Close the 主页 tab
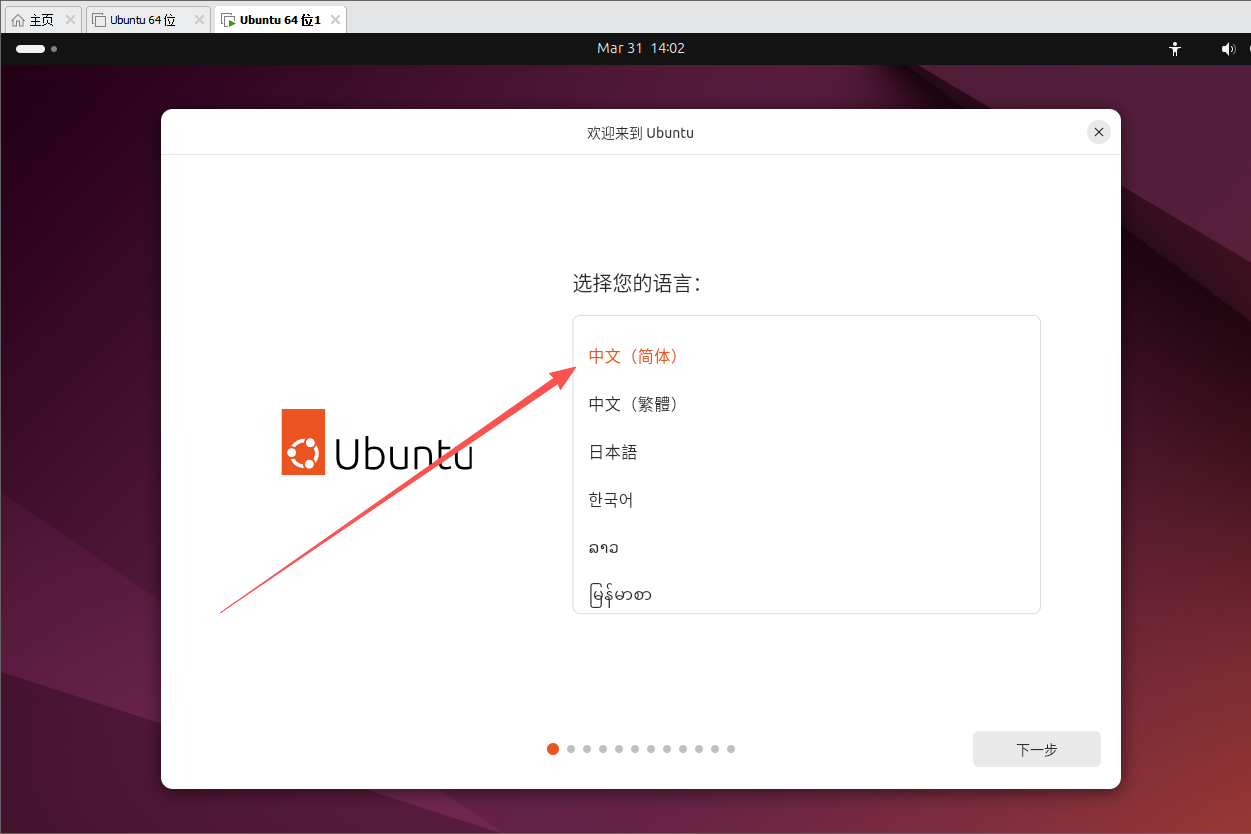Viewport: 1251px width, 834px height. point(70,19)
